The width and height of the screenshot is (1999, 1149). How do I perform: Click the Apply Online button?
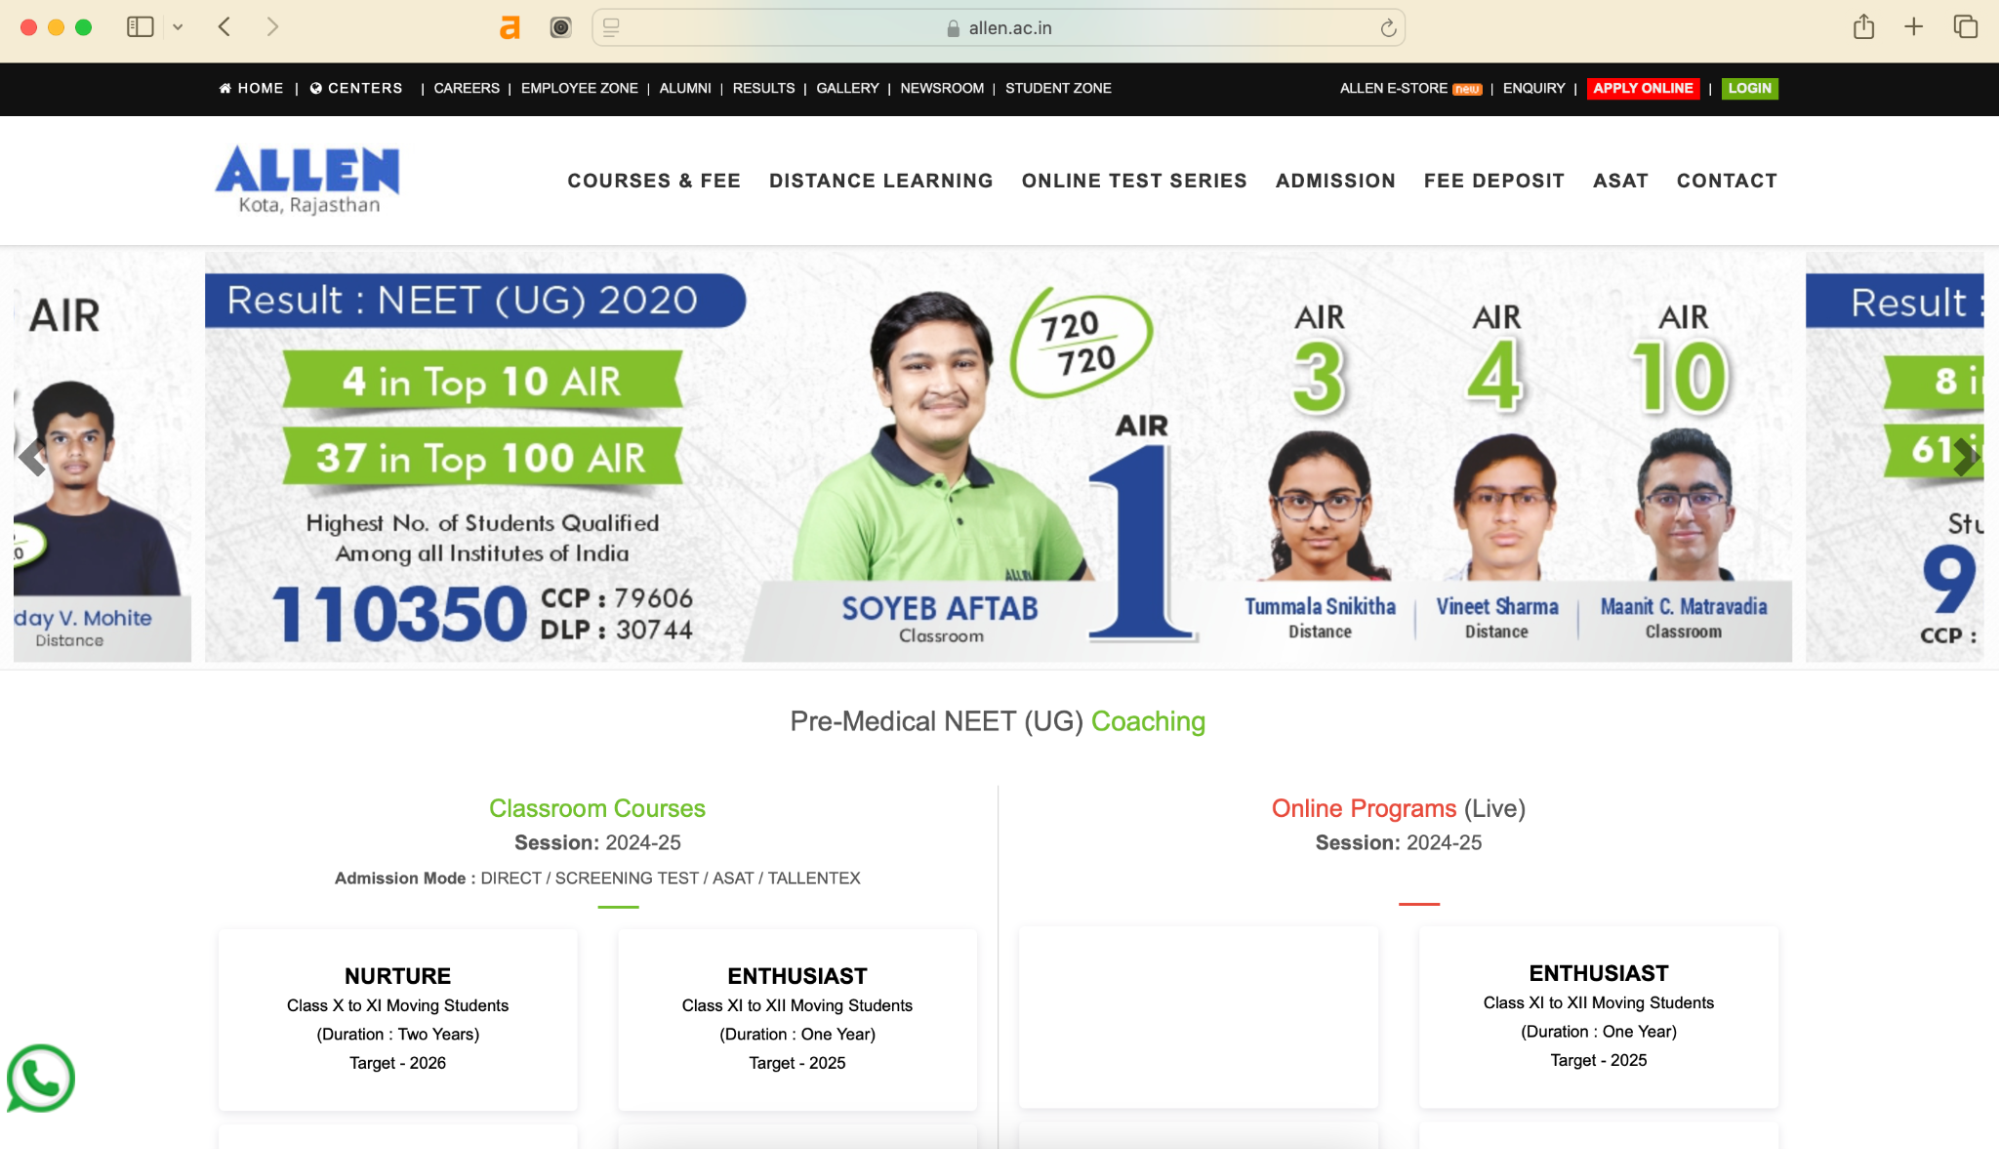1643,88
